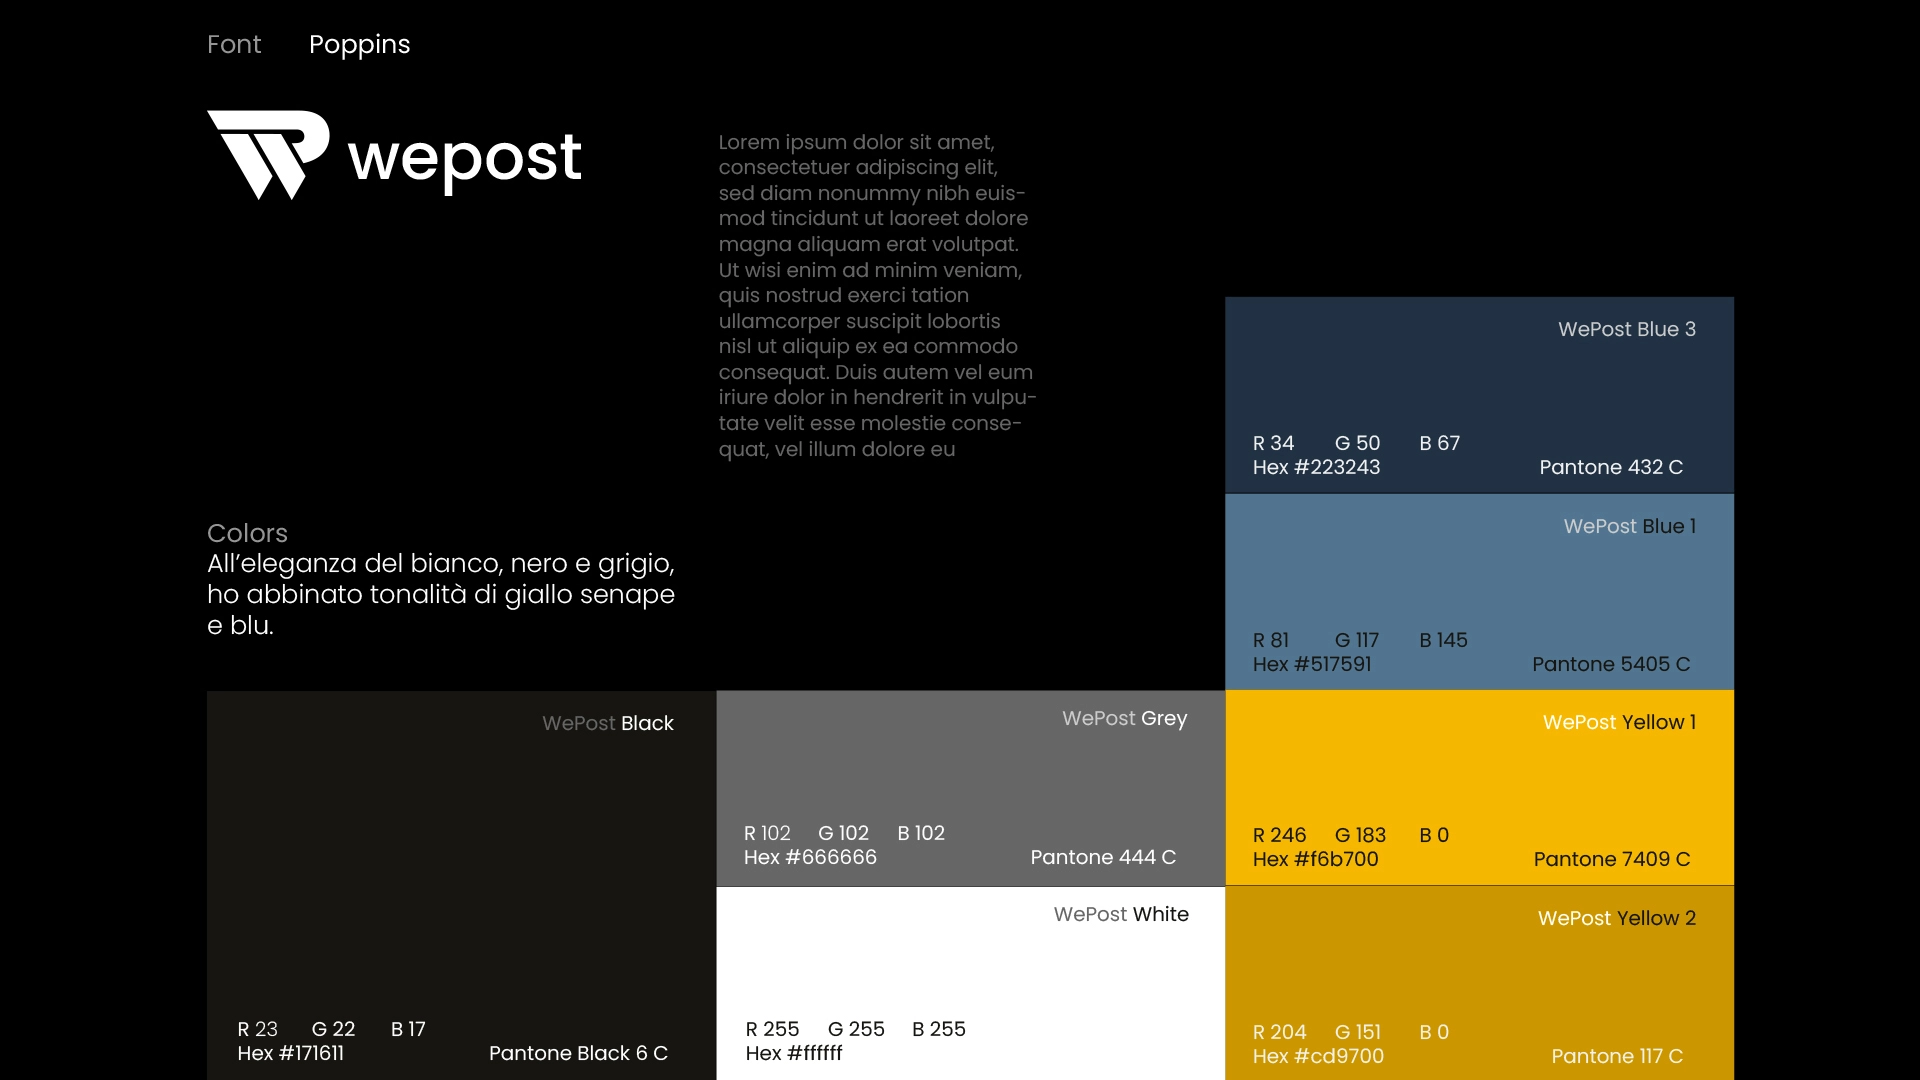Viewport: 1920px width, 1080px height.
Task: Pick the WePost Blue 1 swatch label
Action: click(1630, 526)
